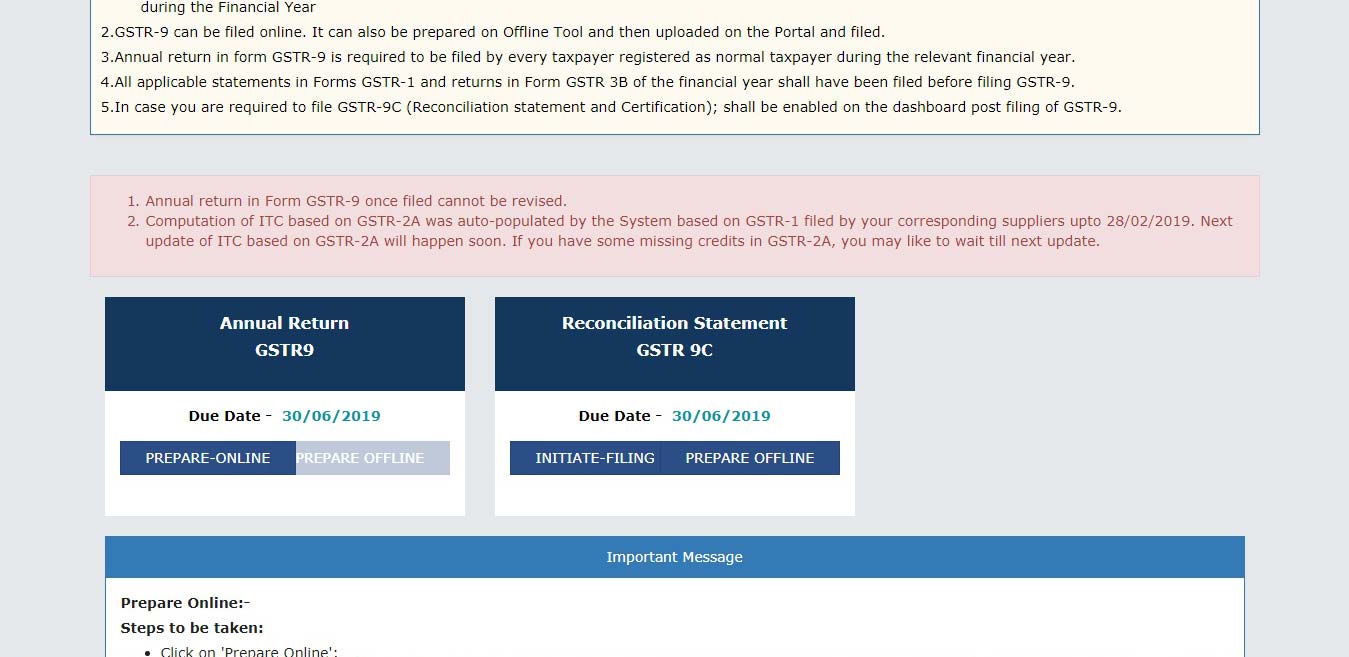The height and width of the screenshot is (657, 1349).
Task: Click the 'cannot be revised' warning line
Action: [356, 201]
